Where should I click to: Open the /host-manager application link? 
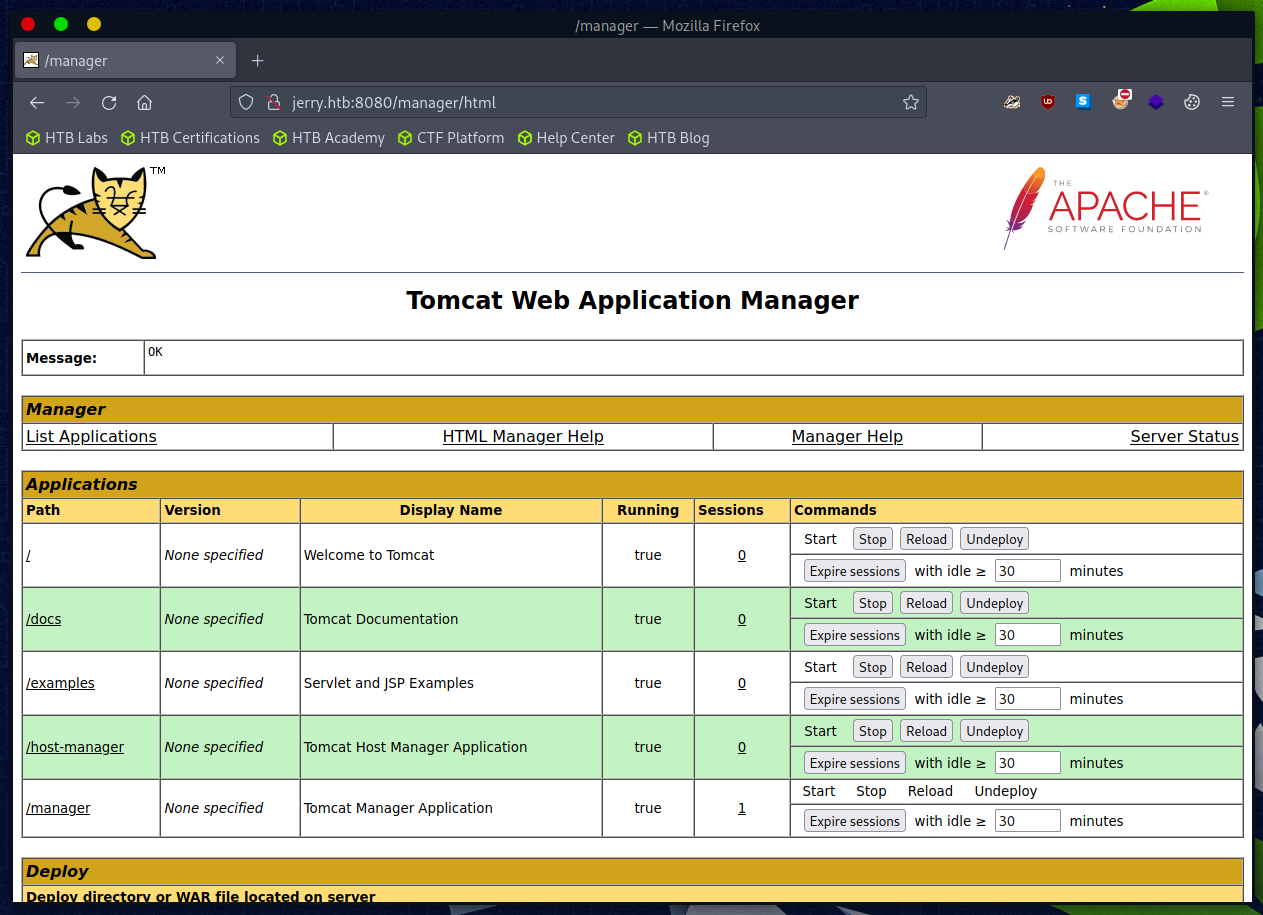[75, 747]
